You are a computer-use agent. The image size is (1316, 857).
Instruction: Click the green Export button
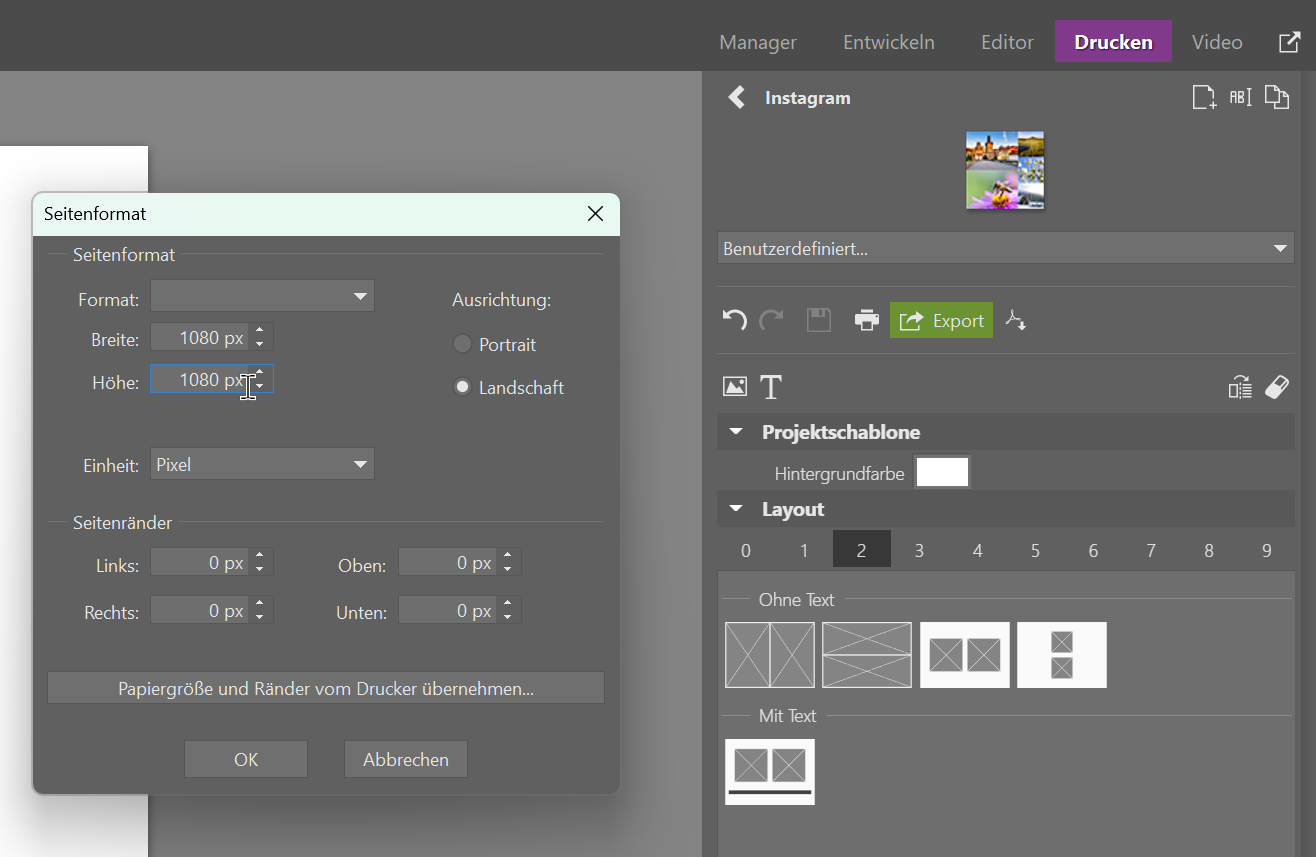tap(941, 321)
